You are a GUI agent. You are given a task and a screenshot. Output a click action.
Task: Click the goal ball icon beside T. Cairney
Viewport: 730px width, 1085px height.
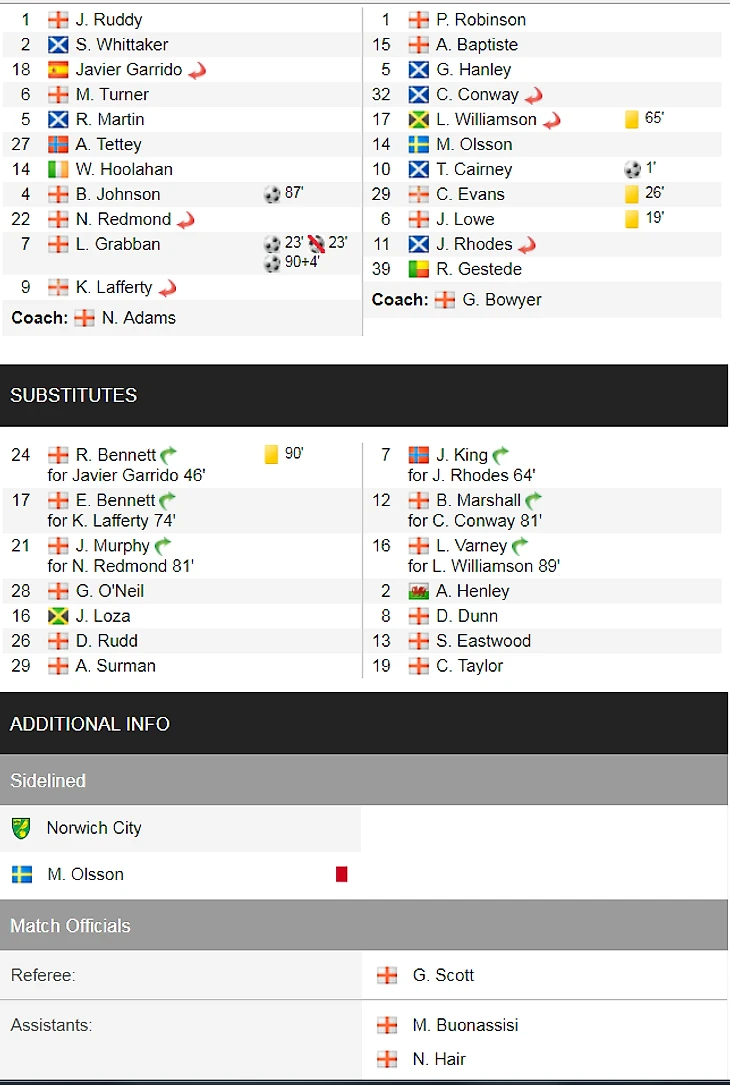(632, 169)
